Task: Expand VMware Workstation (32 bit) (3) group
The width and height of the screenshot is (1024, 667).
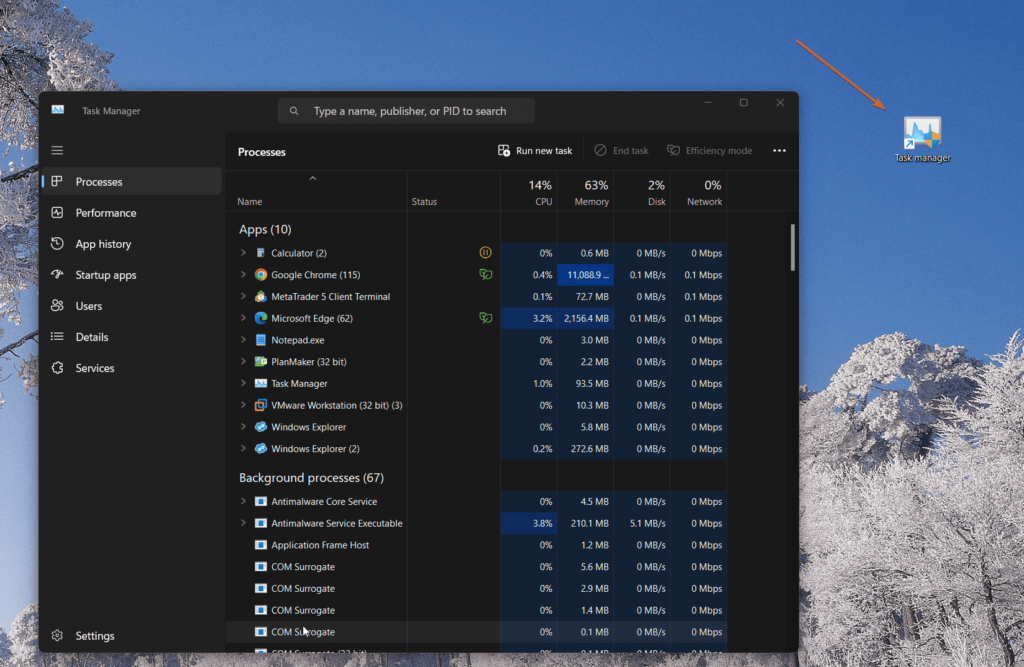Action: click(243, 405)
